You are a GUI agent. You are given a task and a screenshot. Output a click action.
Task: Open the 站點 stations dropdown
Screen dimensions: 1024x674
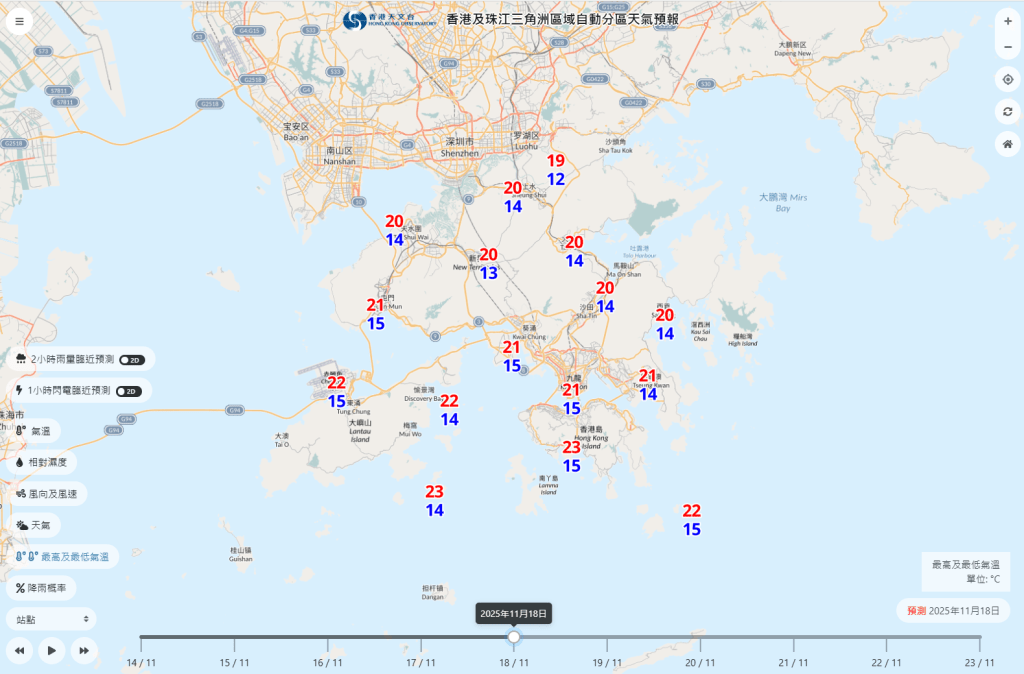click(x=48, y=619)
